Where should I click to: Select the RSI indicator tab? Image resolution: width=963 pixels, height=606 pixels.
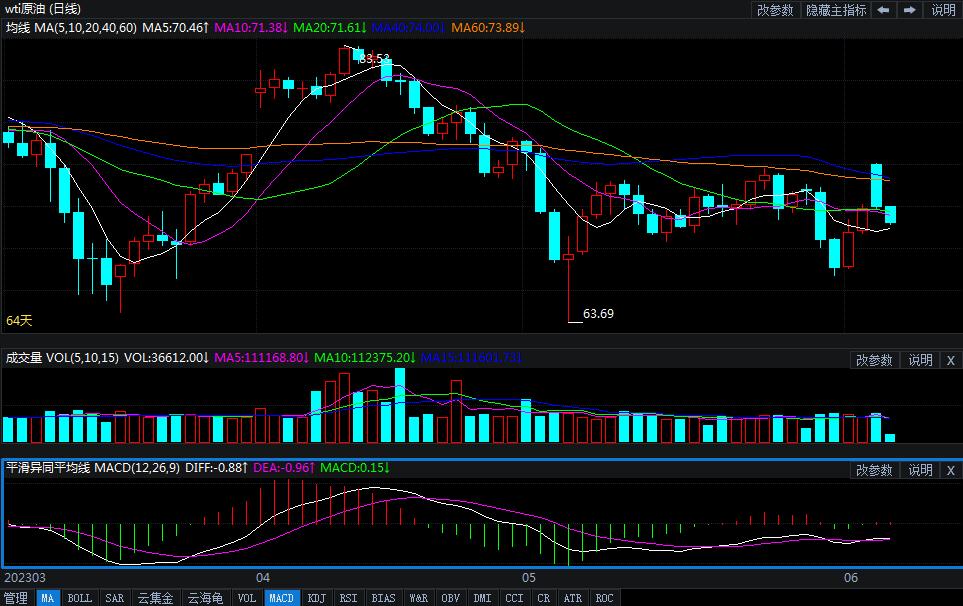[x=348, y=598]
